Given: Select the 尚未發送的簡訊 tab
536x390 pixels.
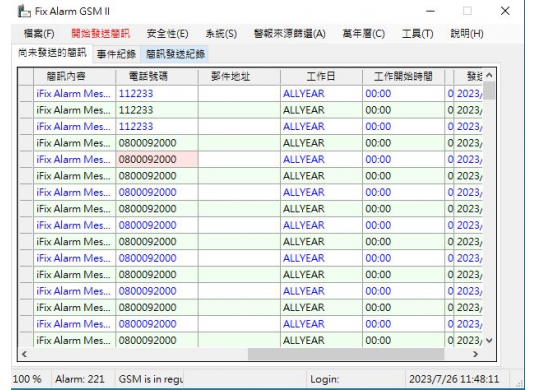Looking at the screenshot, I should 52,53.
